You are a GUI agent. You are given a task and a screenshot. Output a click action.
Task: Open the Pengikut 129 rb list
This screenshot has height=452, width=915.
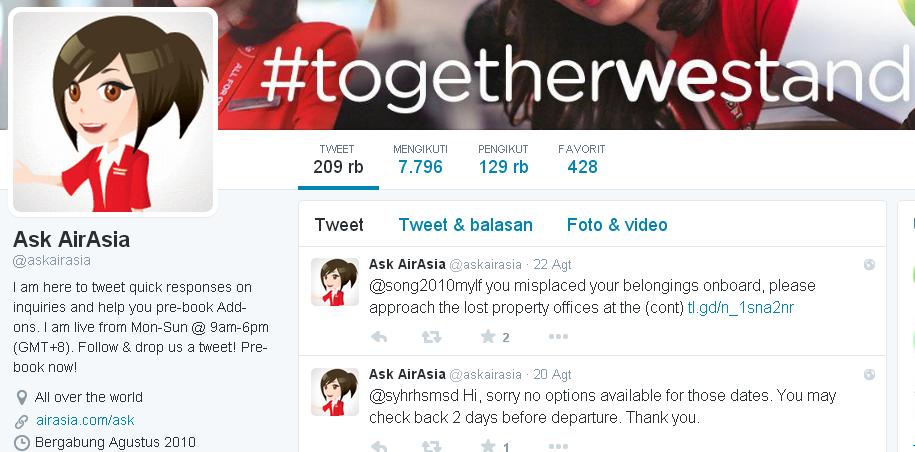click(x=503, y=160)
